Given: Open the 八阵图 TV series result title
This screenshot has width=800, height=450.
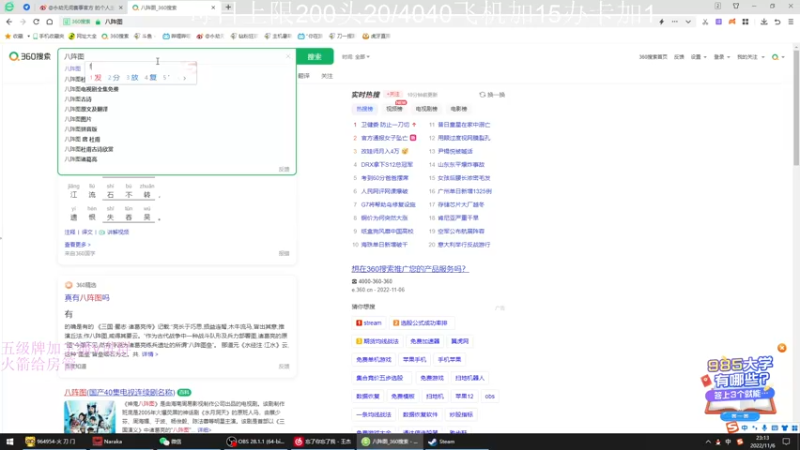Looking at the screenshot, I should [x=119, y=392].
